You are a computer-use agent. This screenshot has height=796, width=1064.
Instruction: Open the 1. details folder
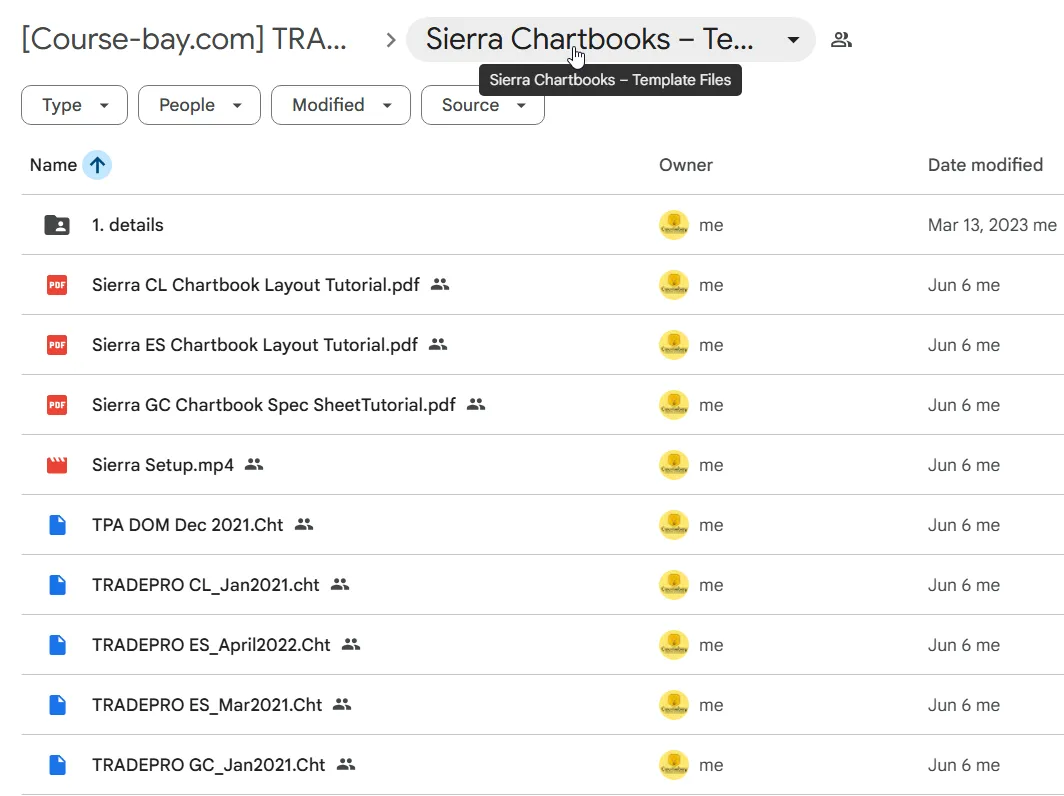[128, 225]
